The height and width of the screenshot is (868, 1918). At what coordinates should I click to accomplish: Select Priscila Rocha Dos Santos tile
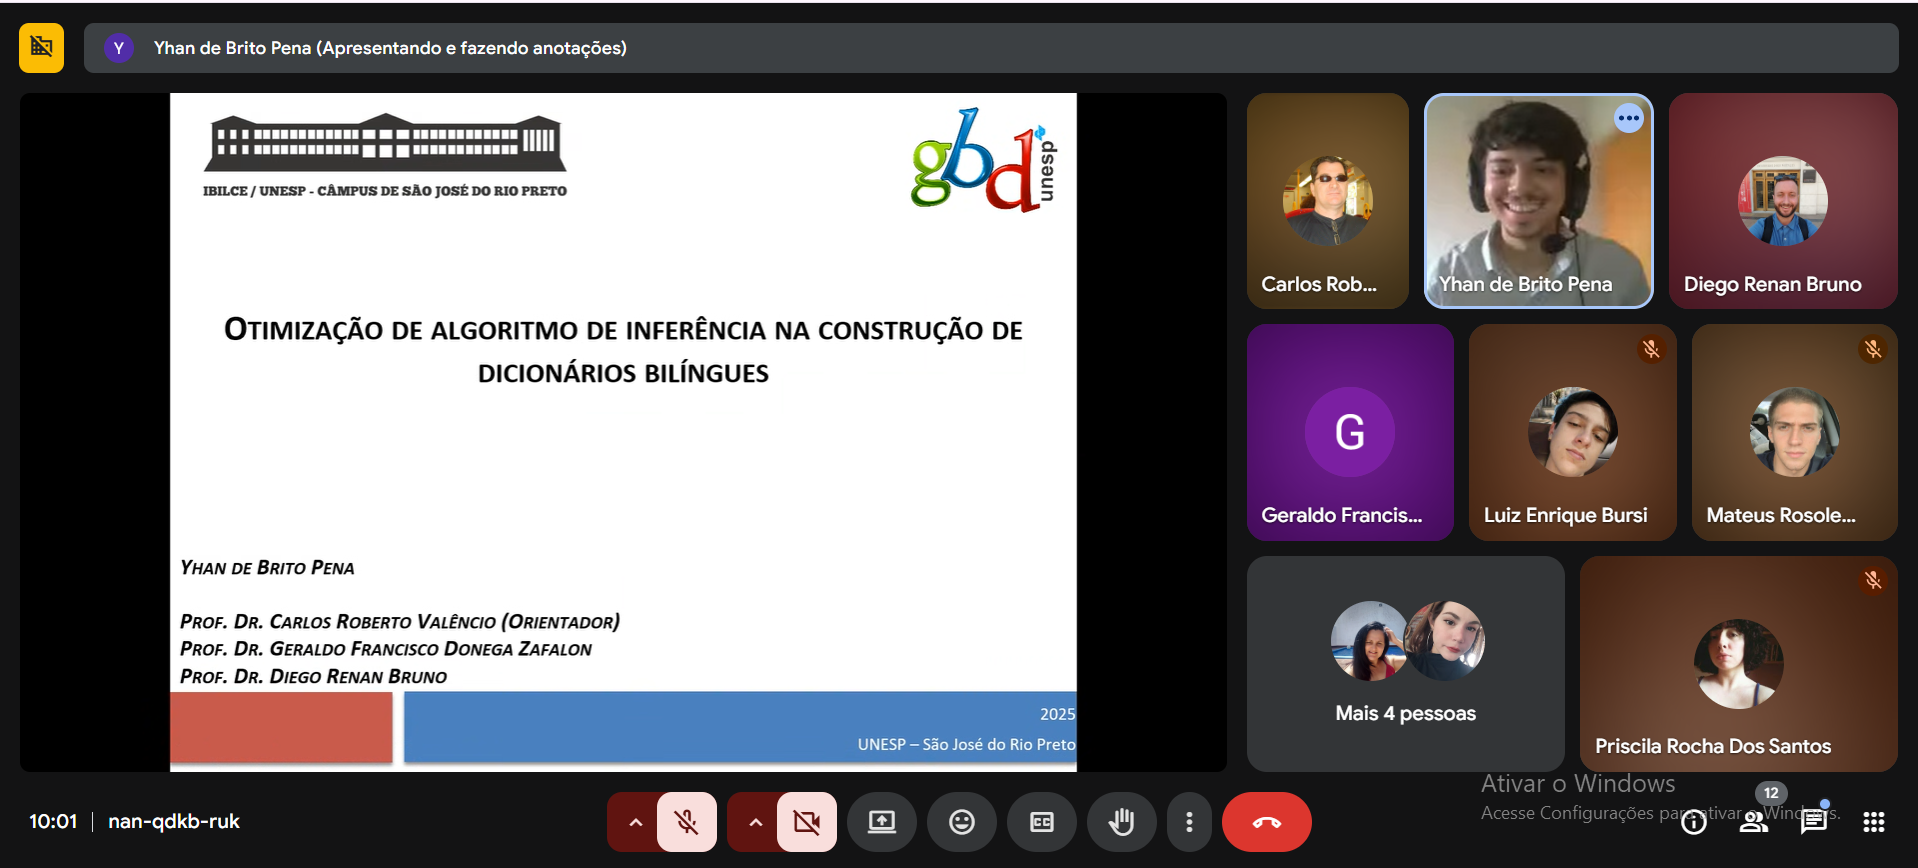[1739, 664]
